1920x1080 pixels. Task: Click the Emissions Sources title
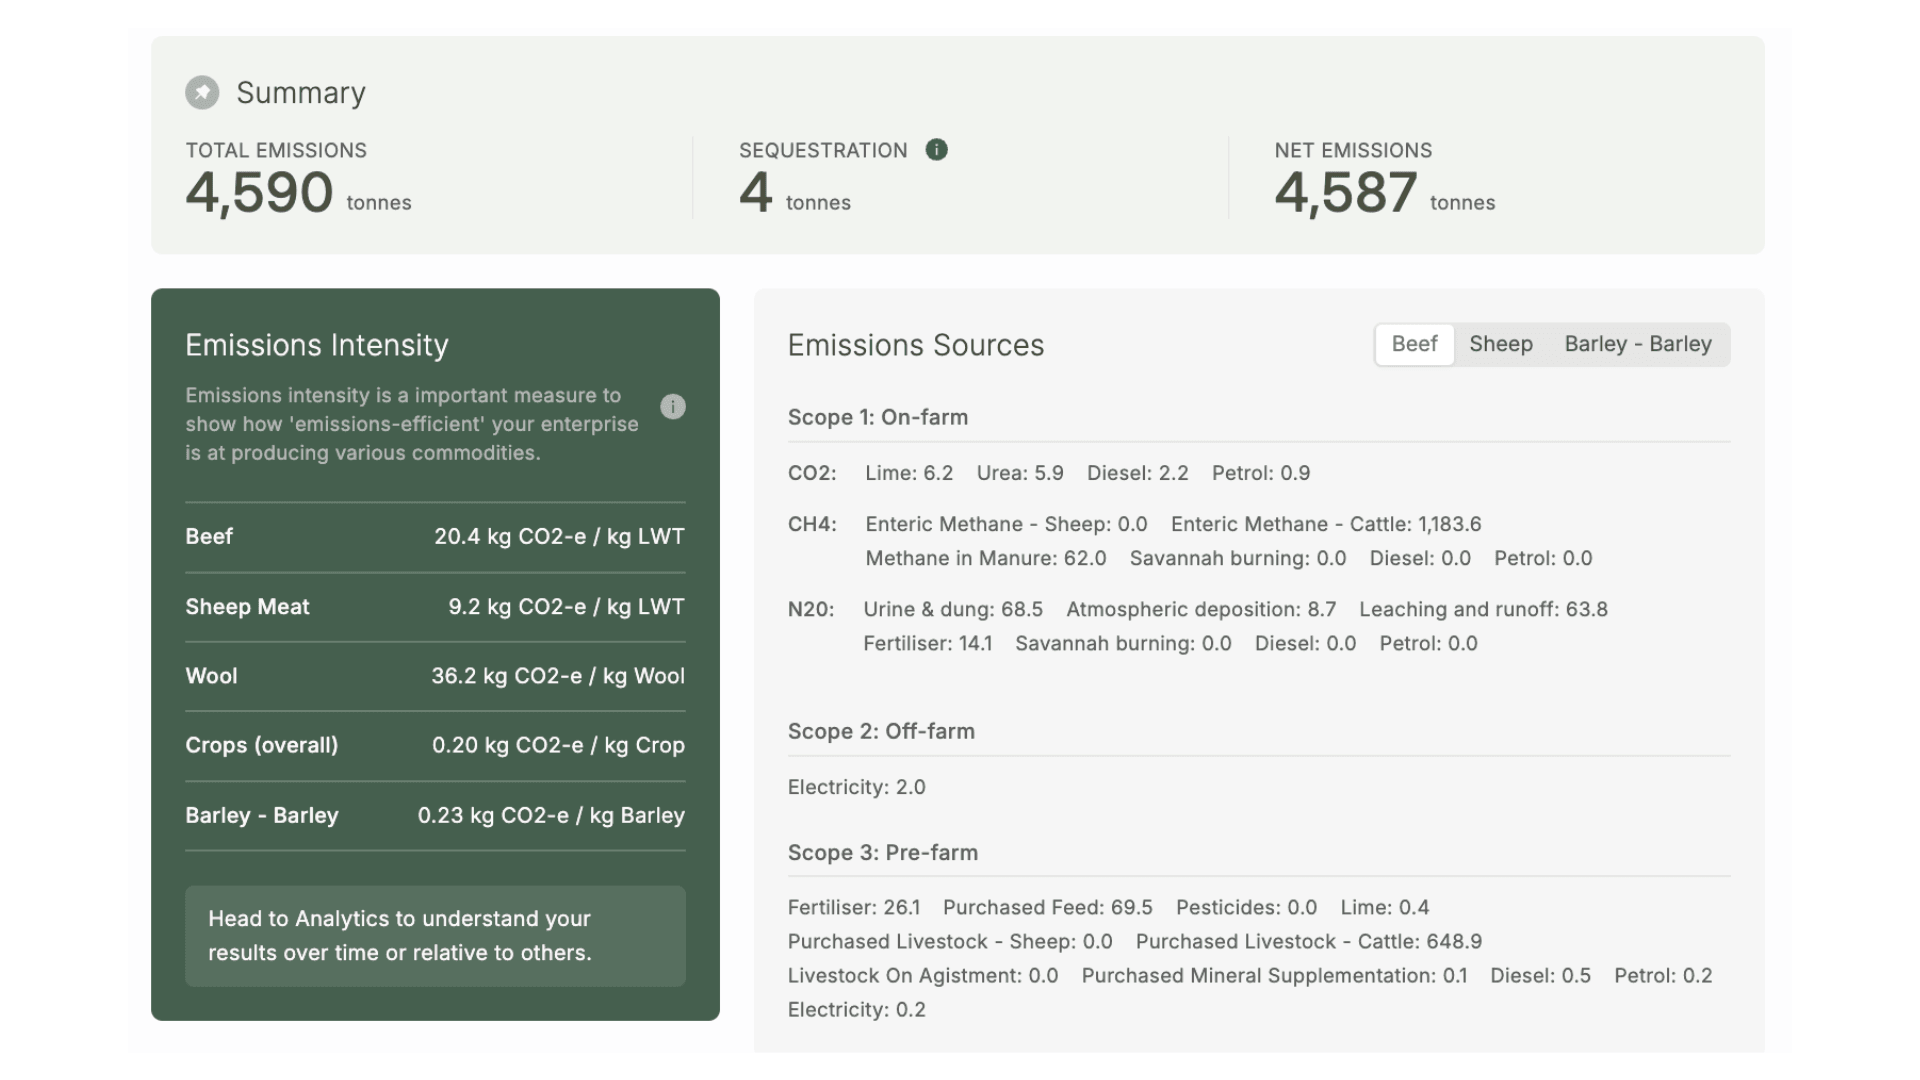pos(915,346)
